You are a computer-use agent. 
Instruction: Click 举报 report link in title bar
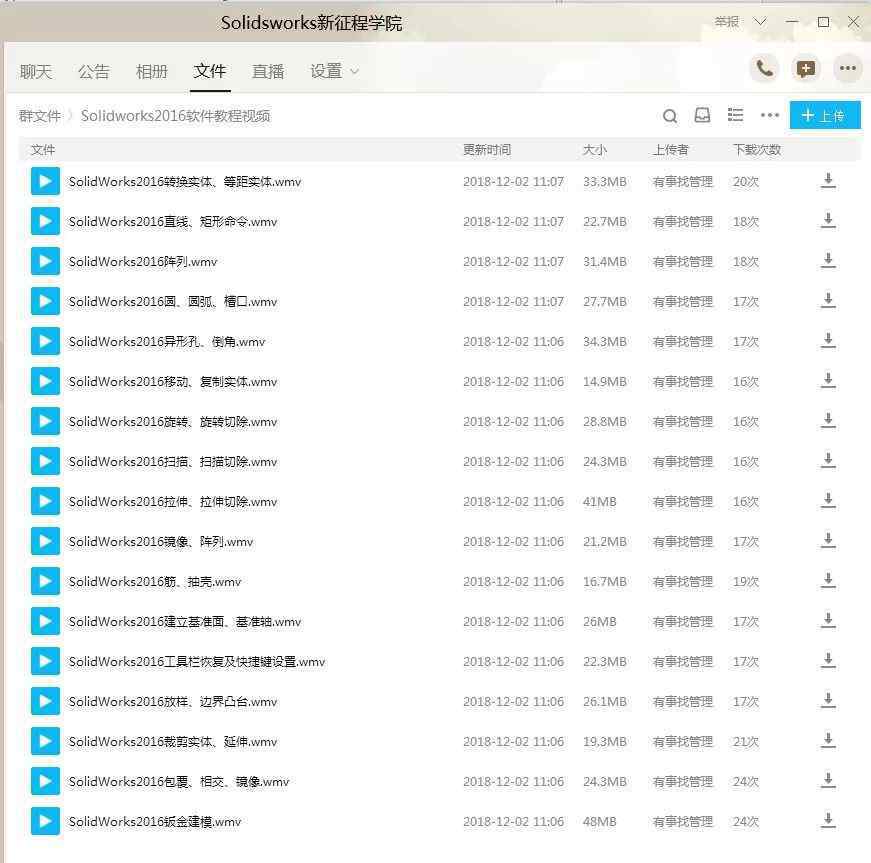click(727, 22)
